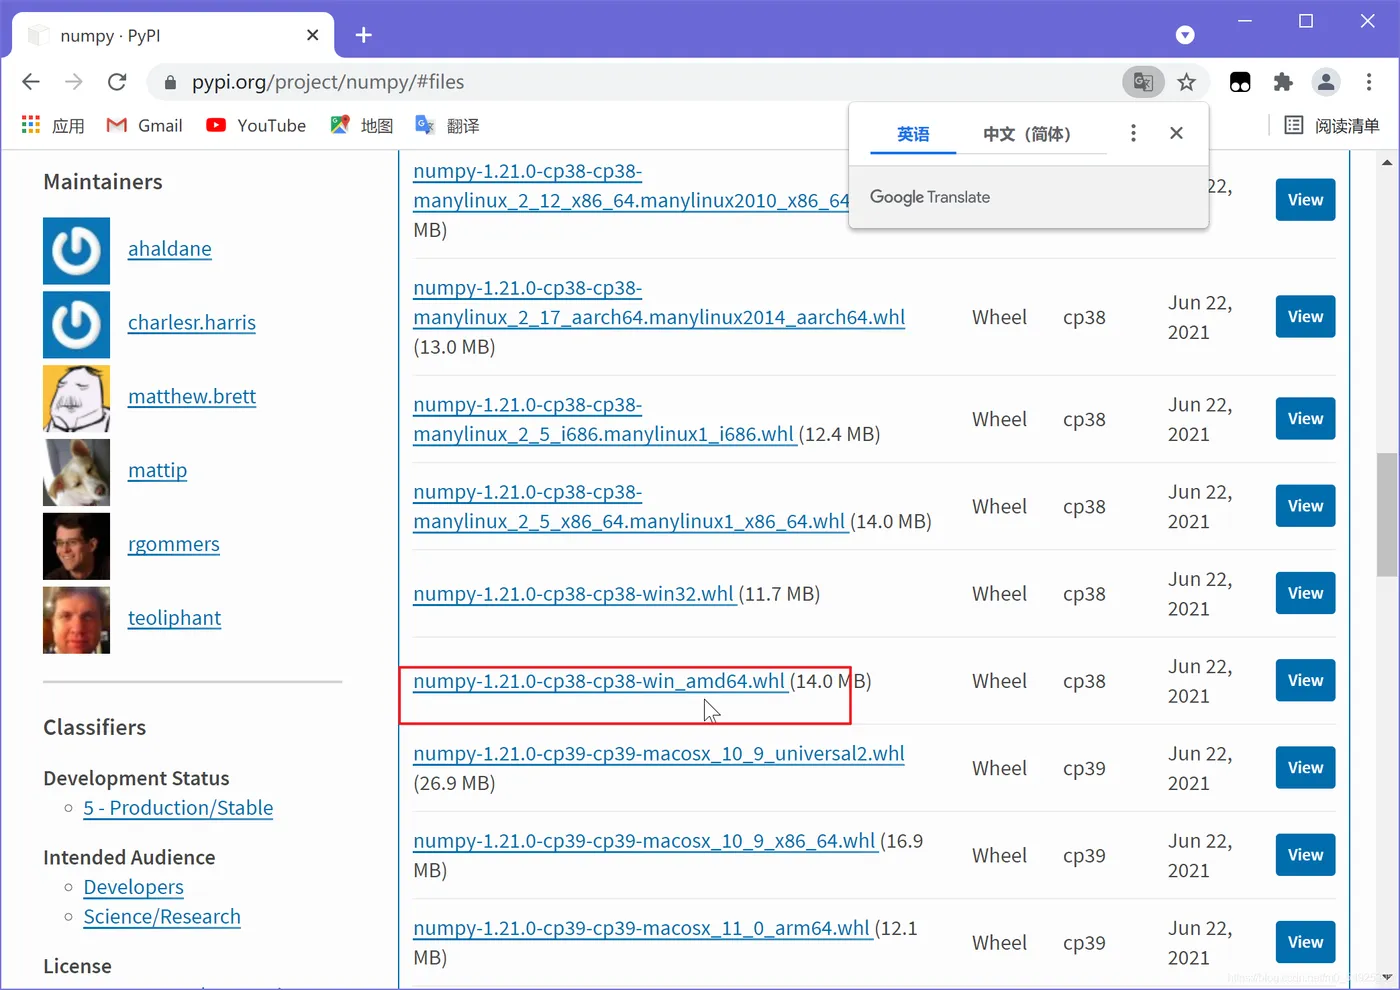Open the YouTube bookmark
The height and width of the screenshot is (990, 1400).
[x=256, y=125]
